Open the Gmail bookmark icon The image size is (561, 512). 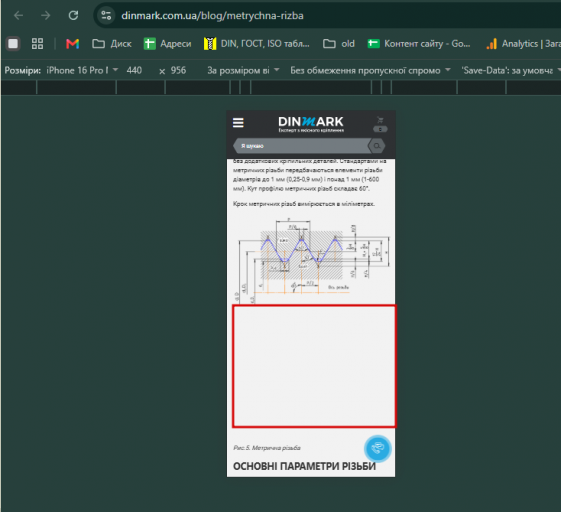pyautogui.click(x=73, y=44)
